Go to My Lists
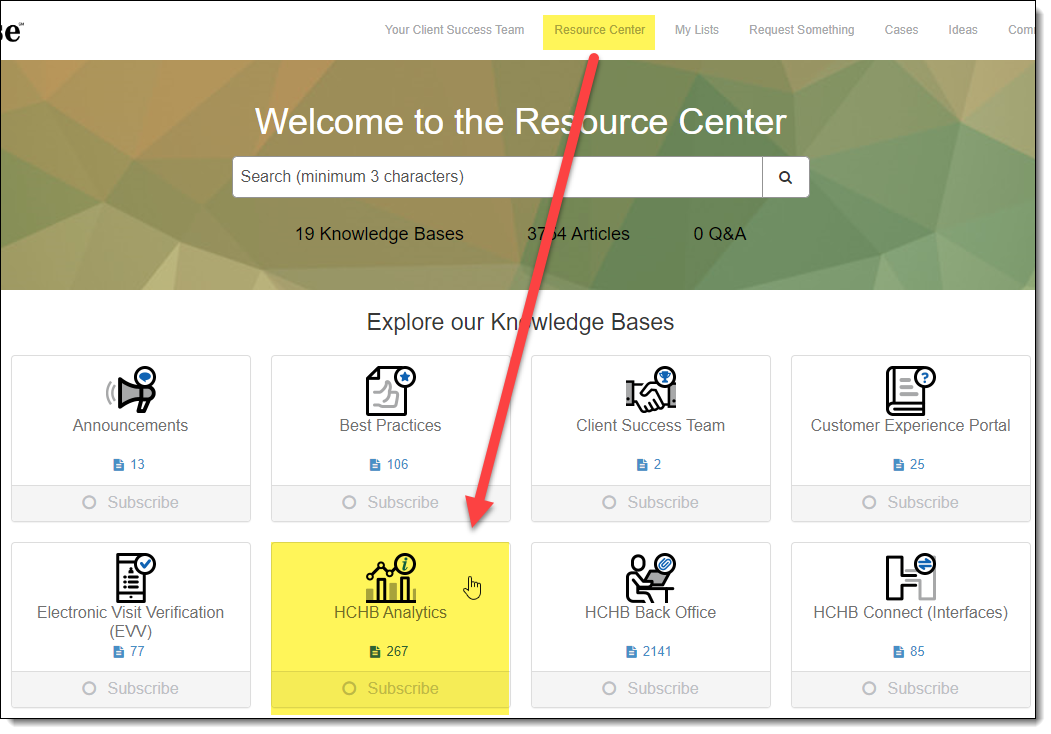 pos(696,30)
